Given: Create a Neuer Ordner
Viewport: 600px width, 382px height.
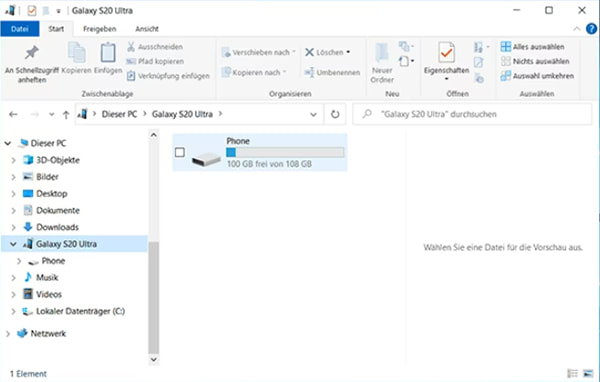Looking at the screenshot, I should tap(382, 63).
